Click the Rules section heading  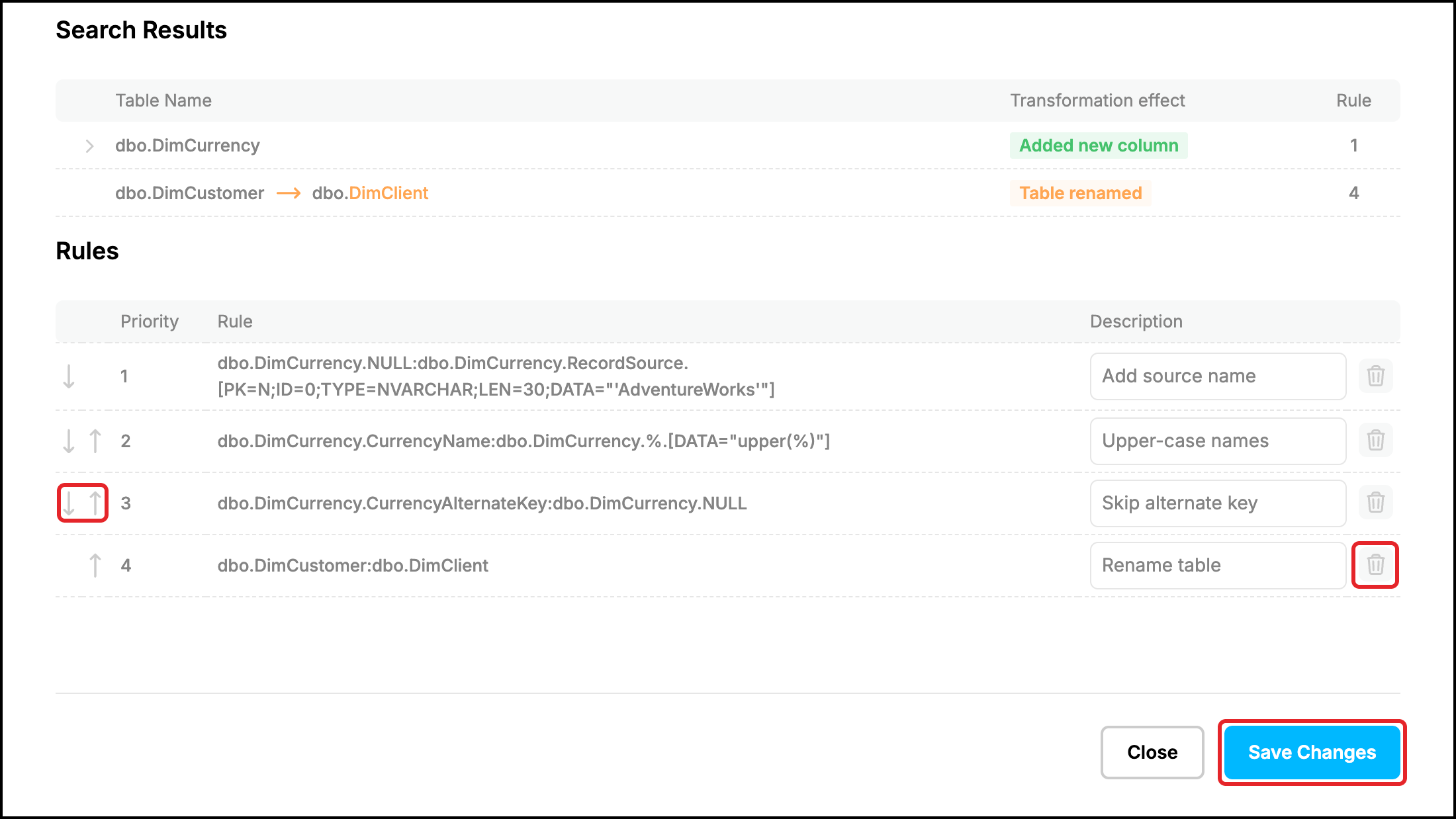87,251
